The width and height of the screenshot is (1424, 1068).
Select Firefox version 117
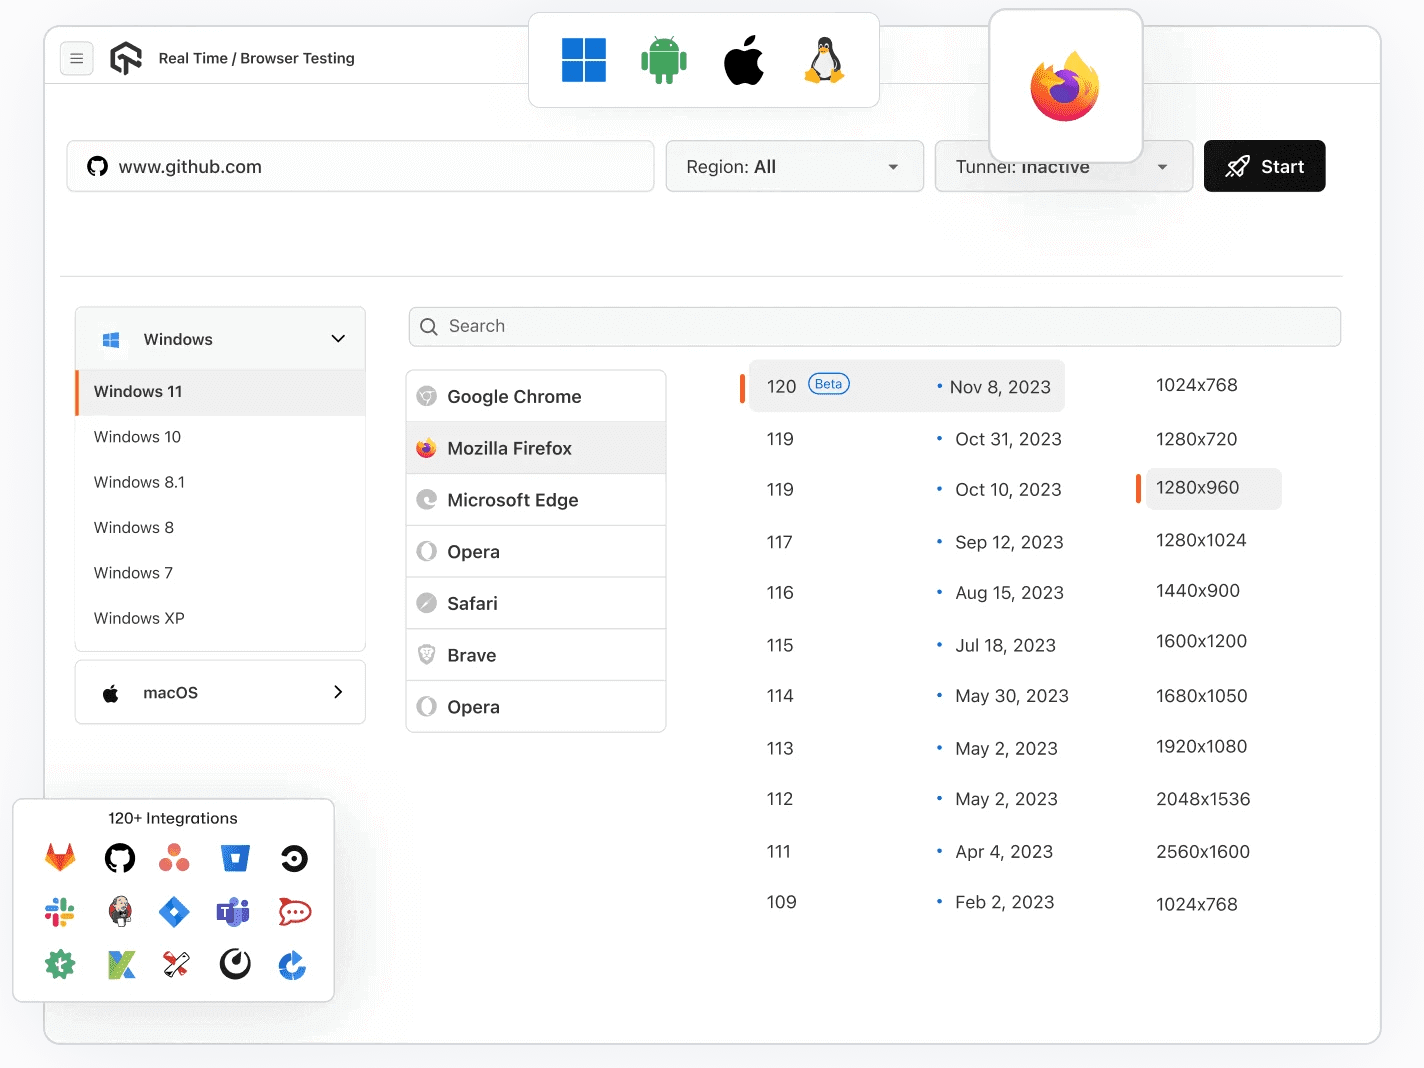click(780, 542)
